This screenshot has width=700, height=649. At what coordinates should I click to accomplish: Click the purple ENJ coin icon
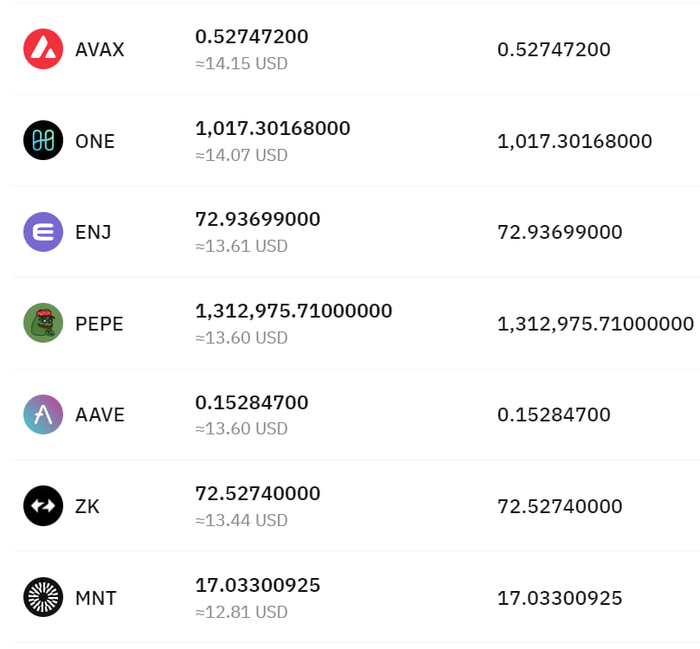click(x=43, y=232)
